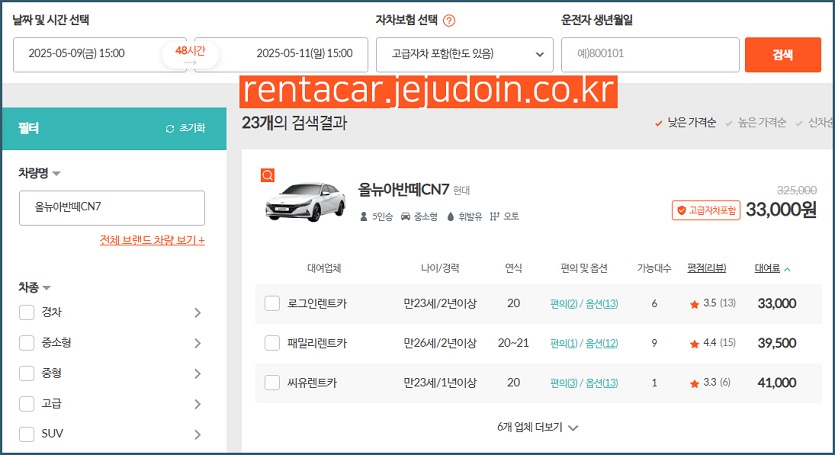Enable the 경차 vehicle type filter
This screenshot has width=835, height=455.
coord(27,312)
